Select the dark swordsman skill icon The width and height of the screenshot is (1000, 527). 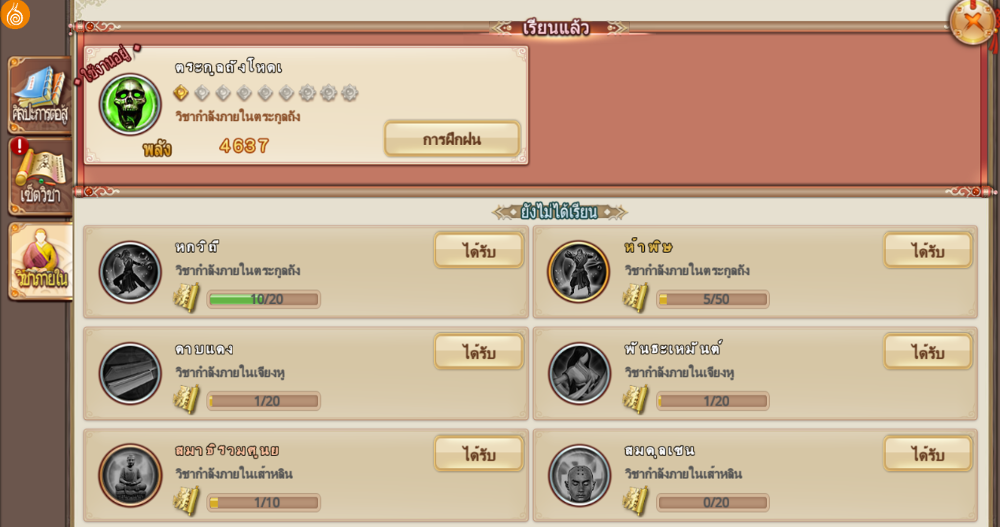[130, 272]
